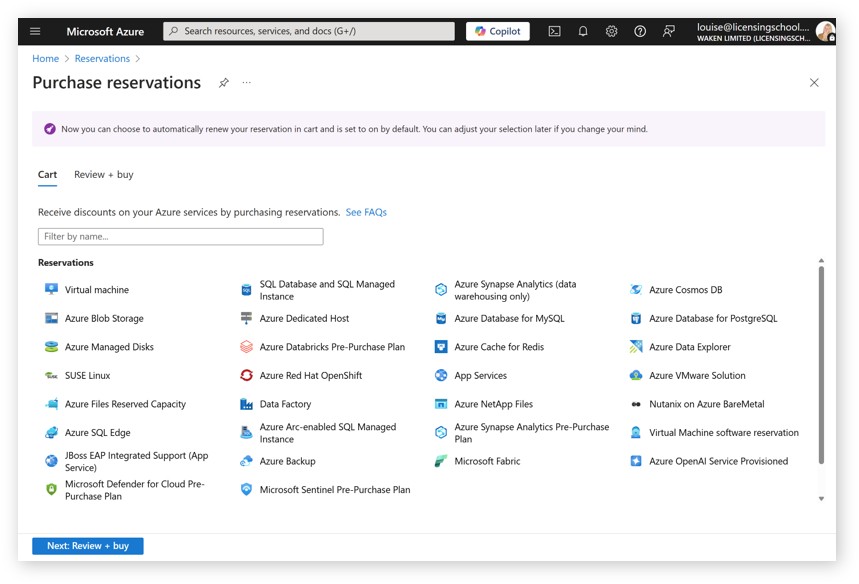Open the See FAQs link
859x584 pixels.
[368, 211]
